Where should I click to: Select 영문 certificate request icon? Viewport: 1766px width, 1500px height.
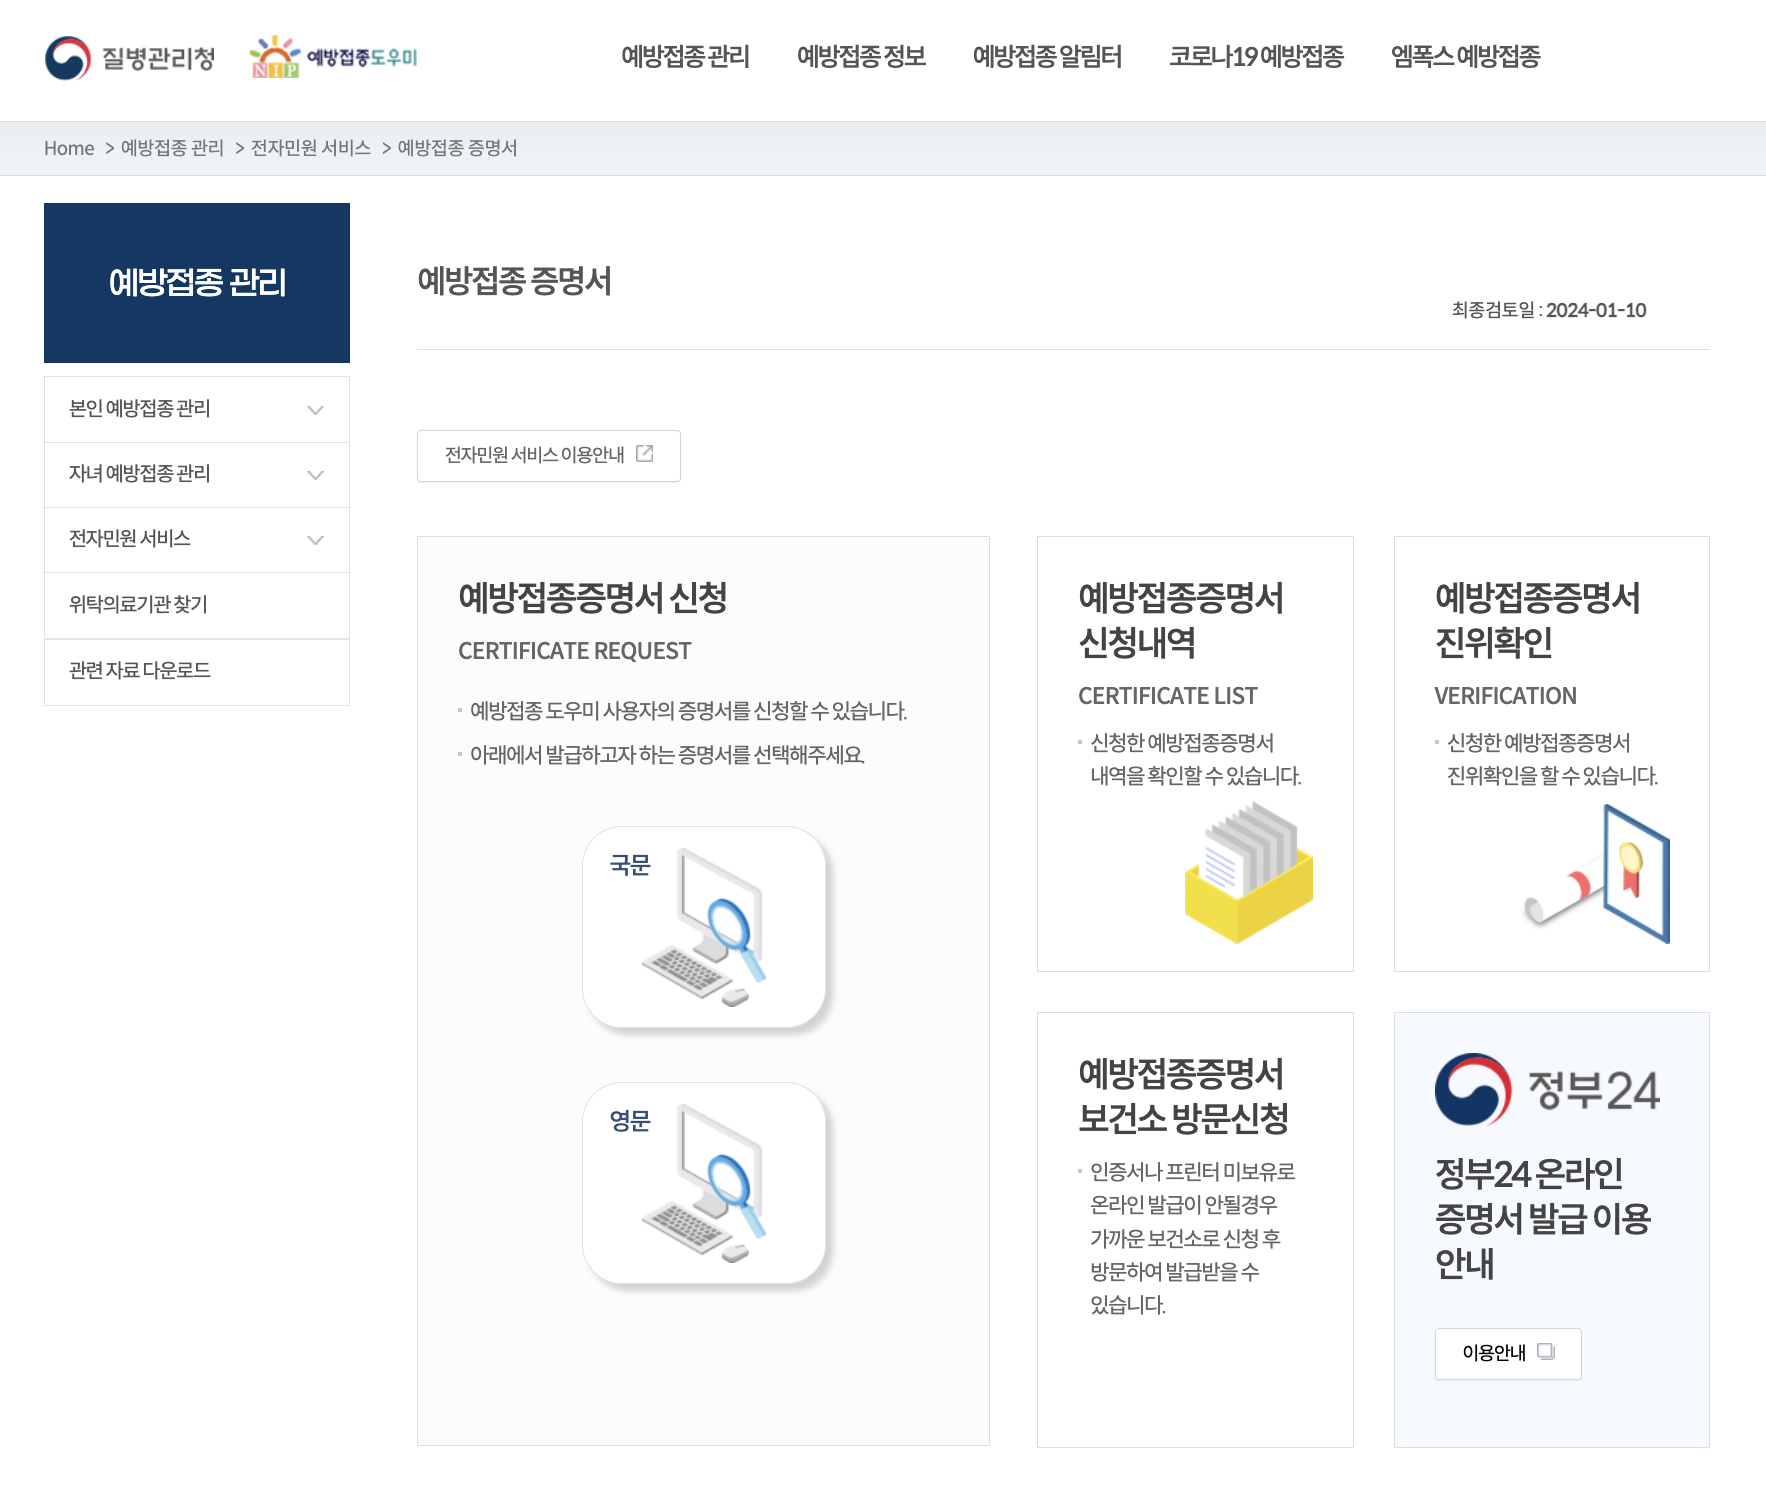(x=704, y=1183)
